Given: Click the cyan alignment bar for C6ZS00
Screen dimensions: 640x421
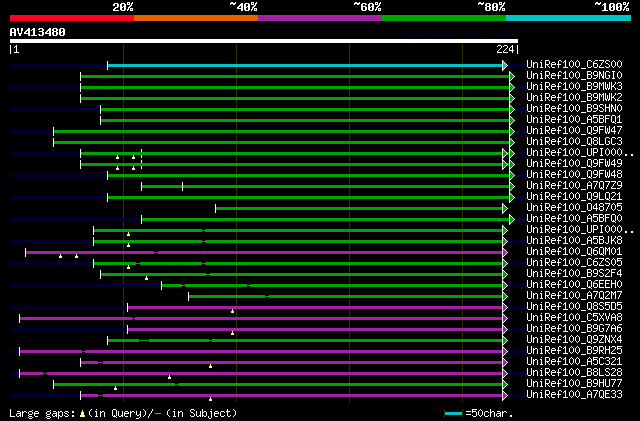Looking at the screenshot, I should [x=305, y=65].
